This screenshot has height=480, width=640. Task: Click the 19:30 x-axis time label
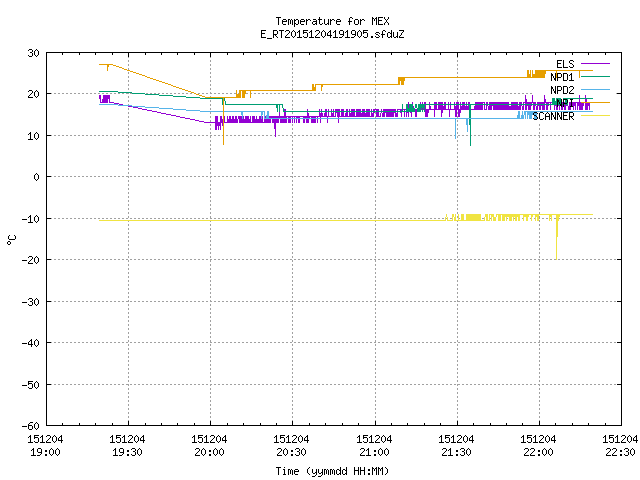point(127,452)
